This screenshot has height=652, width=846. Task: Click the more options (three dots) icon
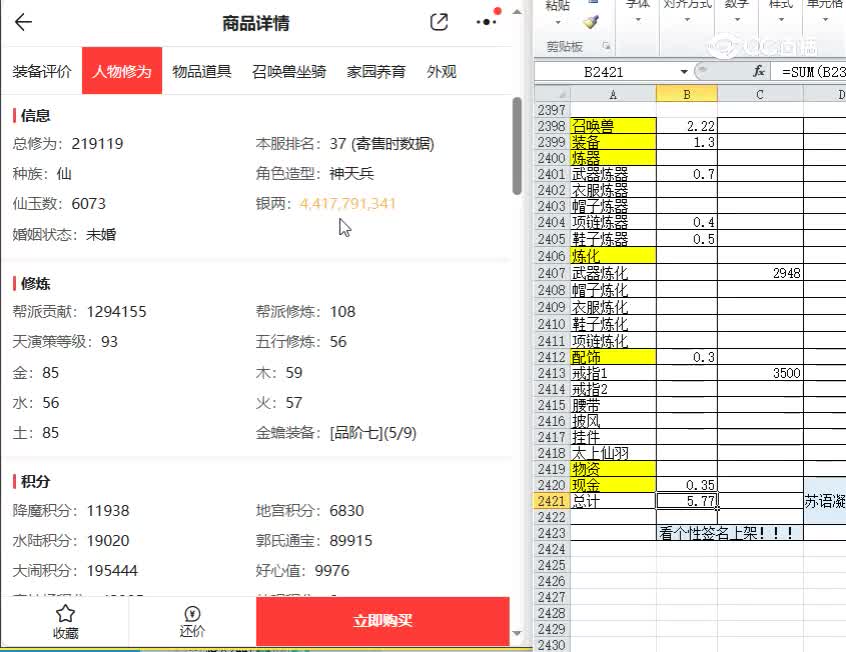(487, 22)
